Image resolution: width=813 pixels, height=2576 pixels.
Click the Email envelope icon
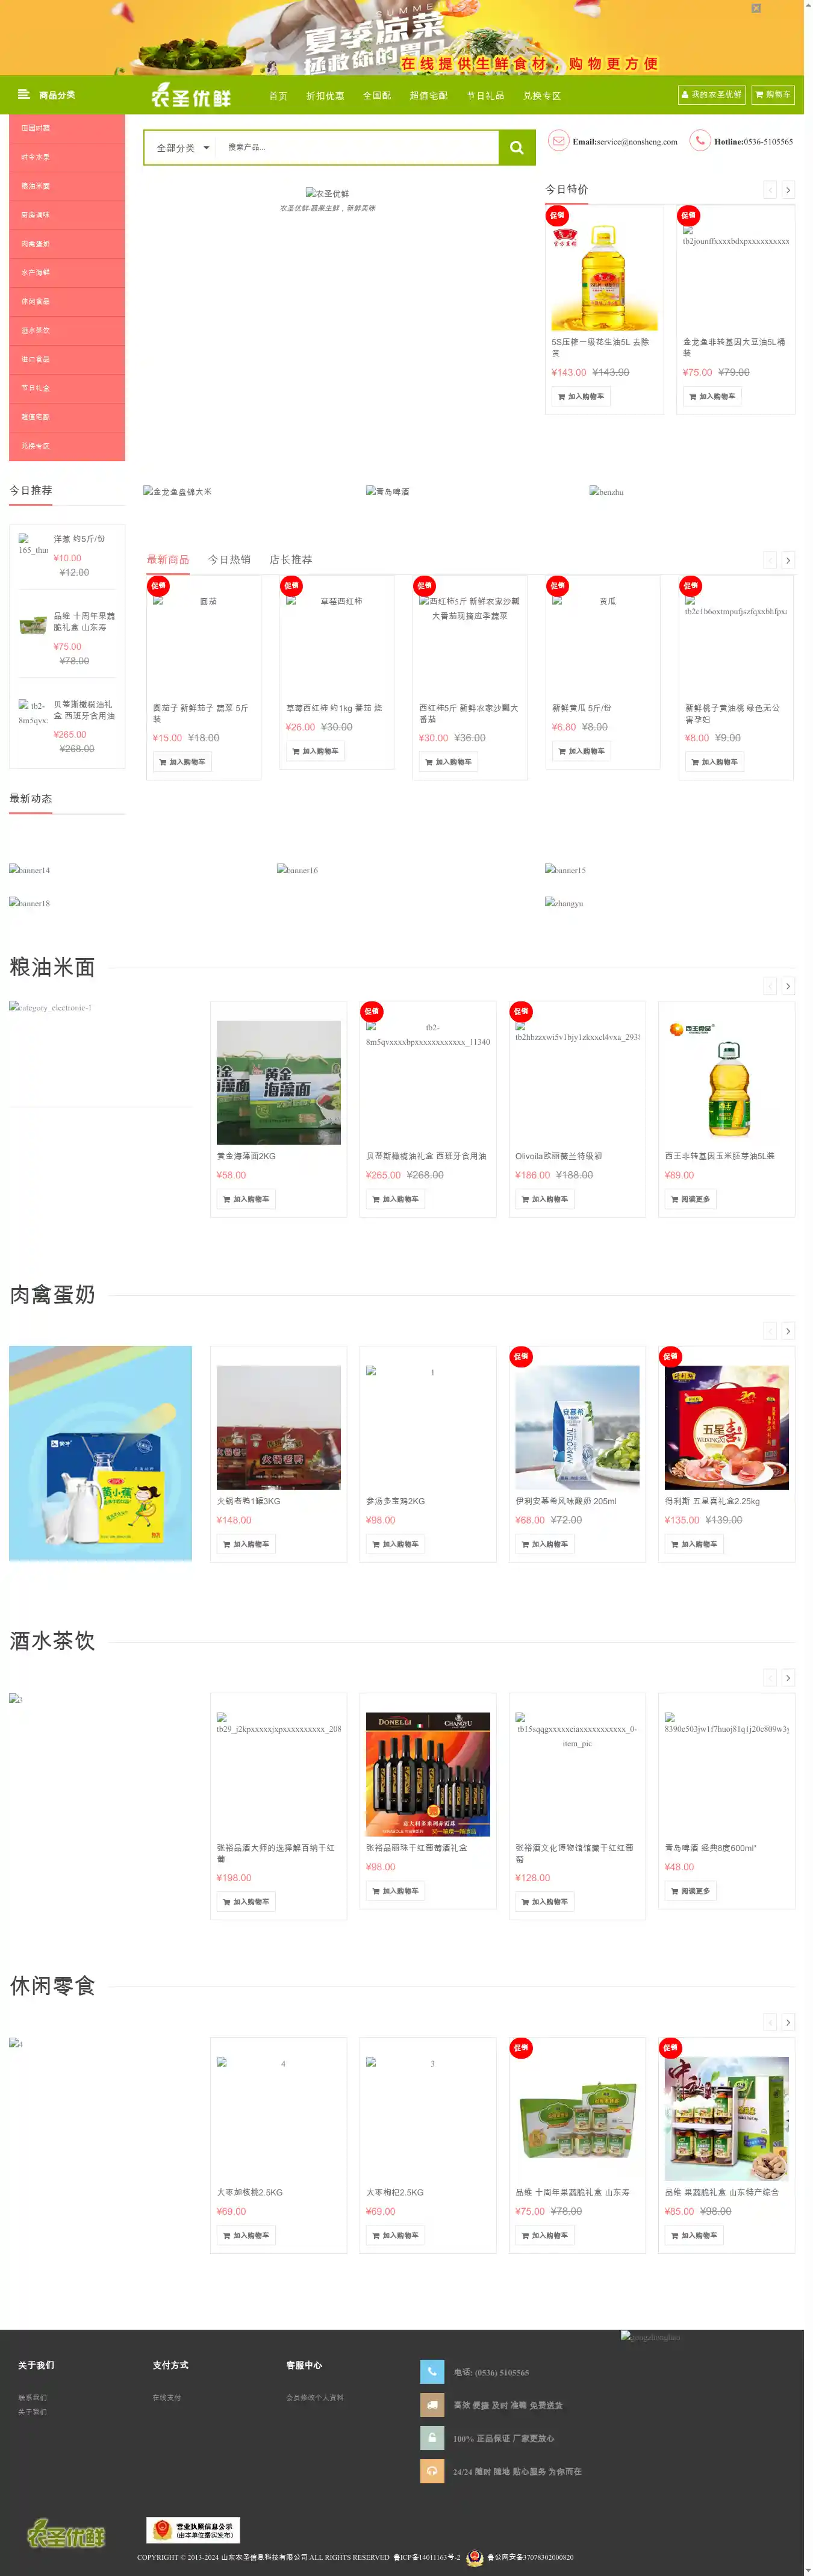point(558,141)
